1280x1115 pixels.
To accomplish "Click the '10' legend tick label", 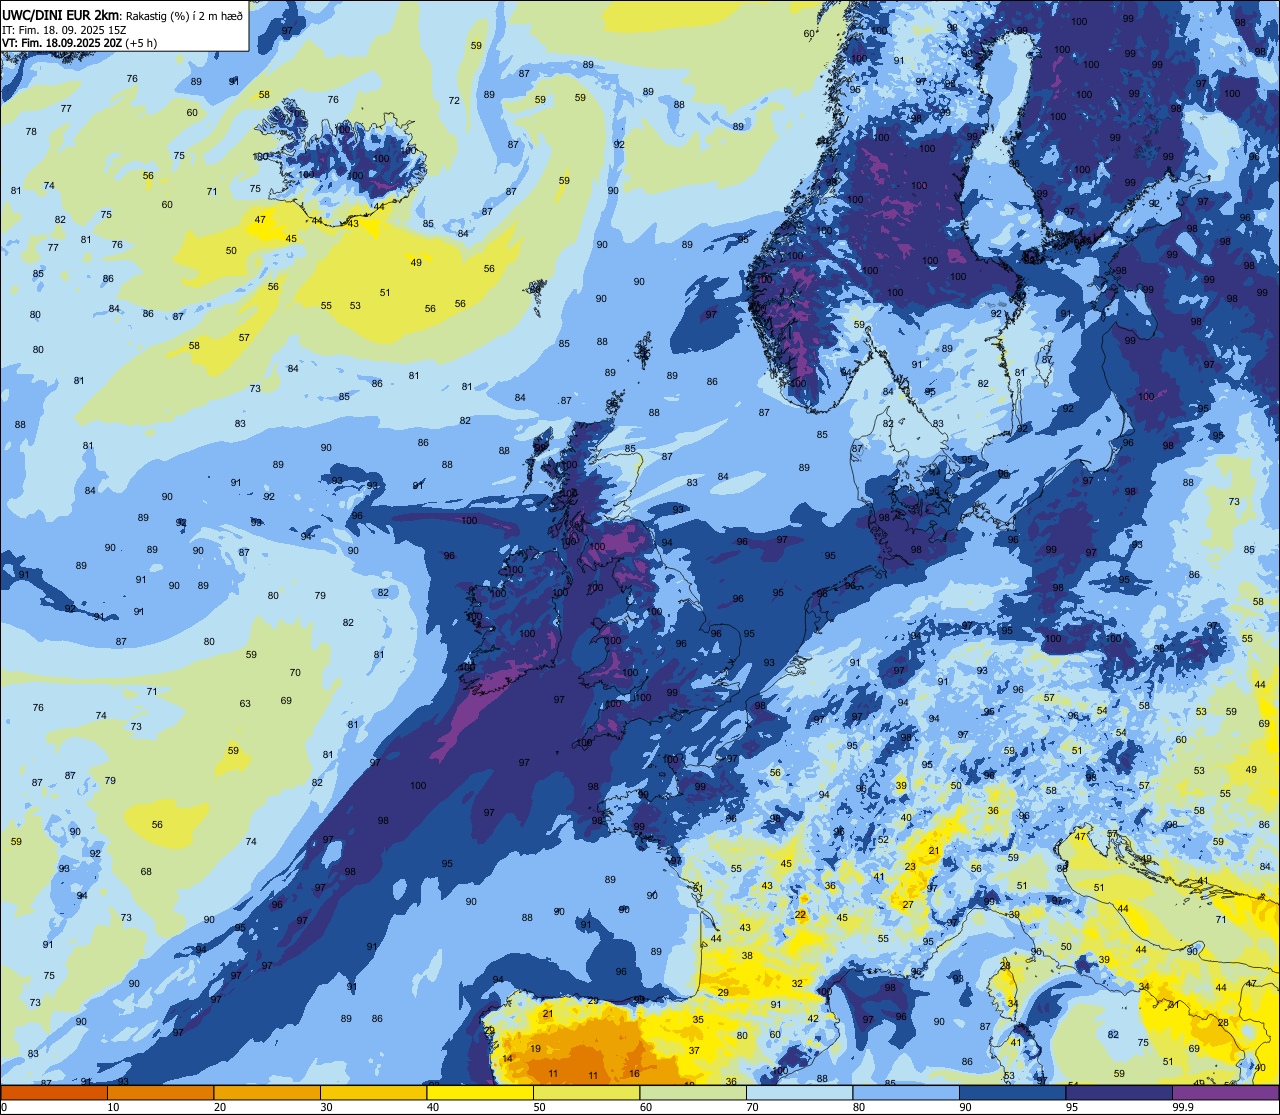I will coord(114,1107).
